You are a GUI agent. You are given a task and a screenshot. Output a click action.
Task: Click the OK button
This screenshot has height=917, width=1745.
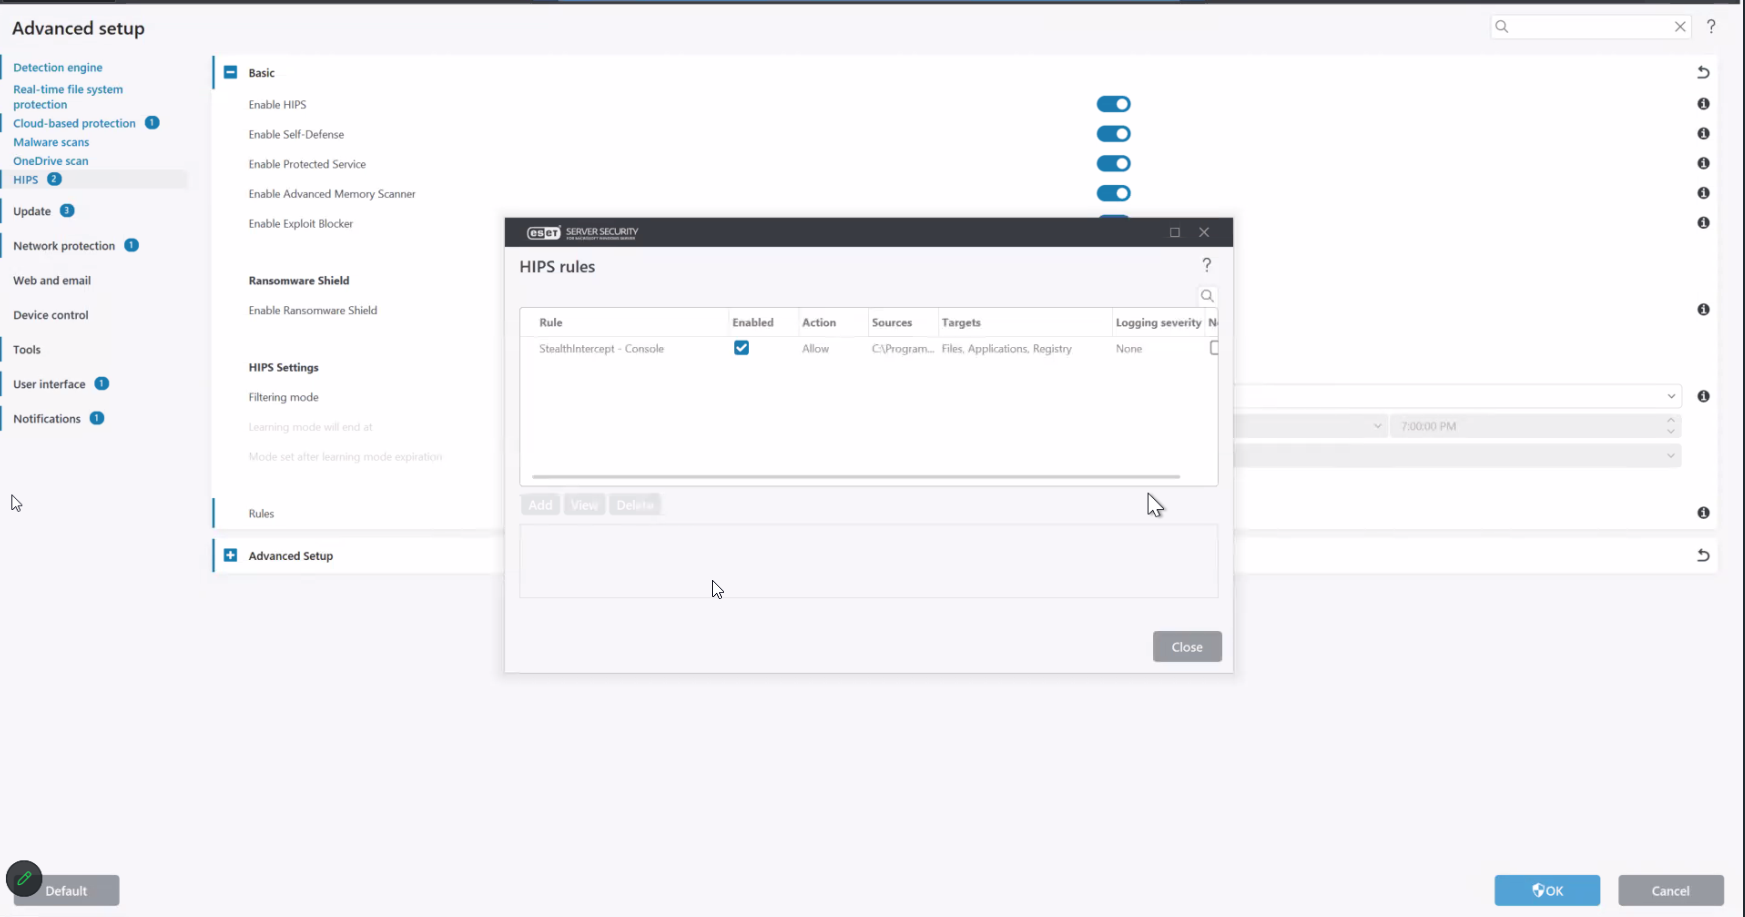point(1546,890)
